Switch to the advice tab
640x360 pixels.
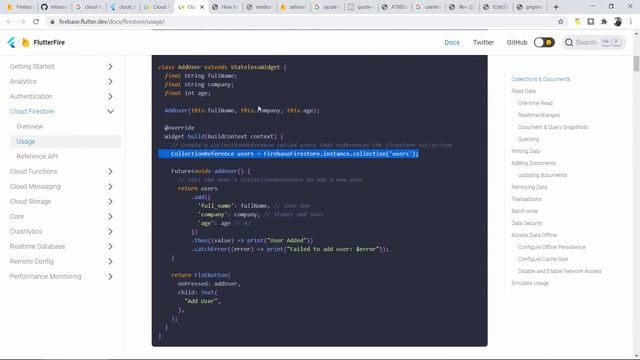pos(293,7)
